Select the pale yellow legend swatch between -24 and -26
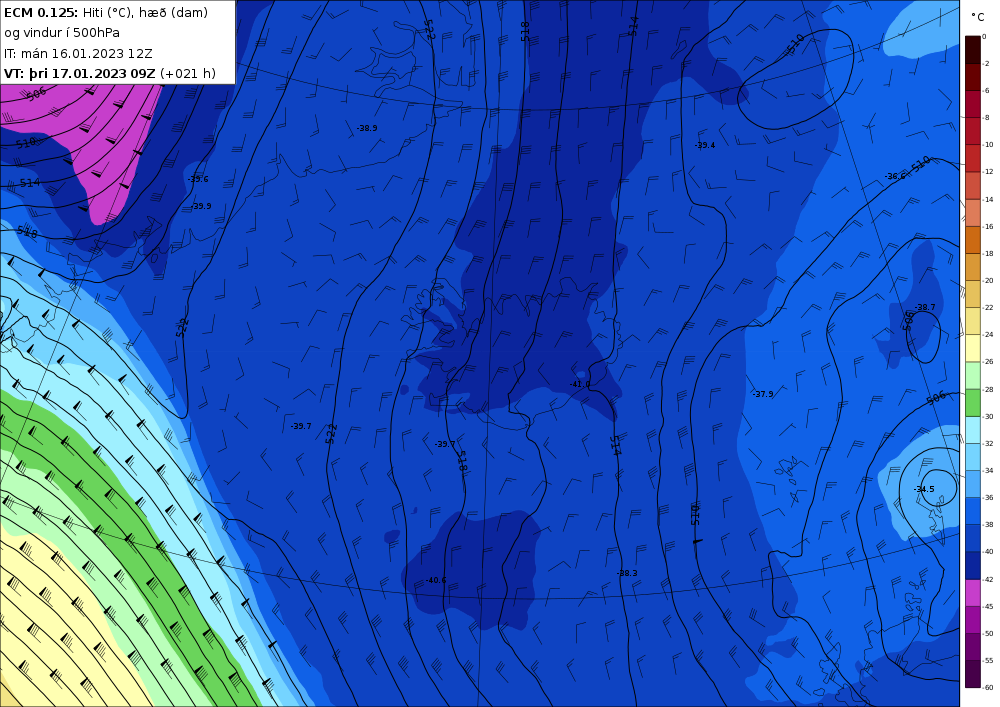1000x707 pixels. click(973, 348)
